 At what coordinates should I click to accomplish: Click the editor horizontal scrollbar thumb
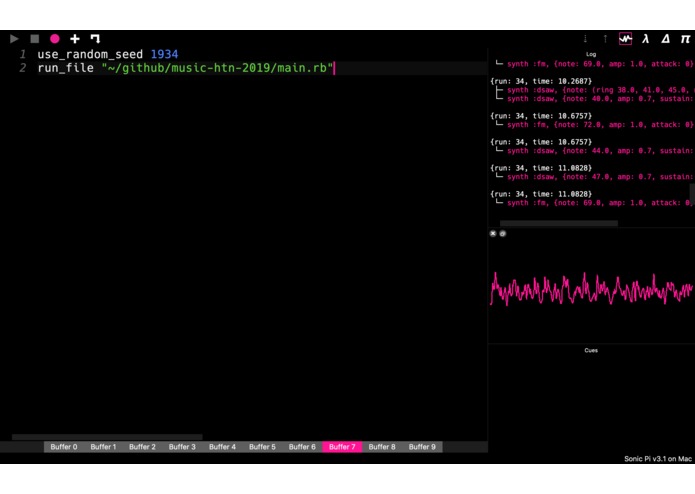click(107, 437)
